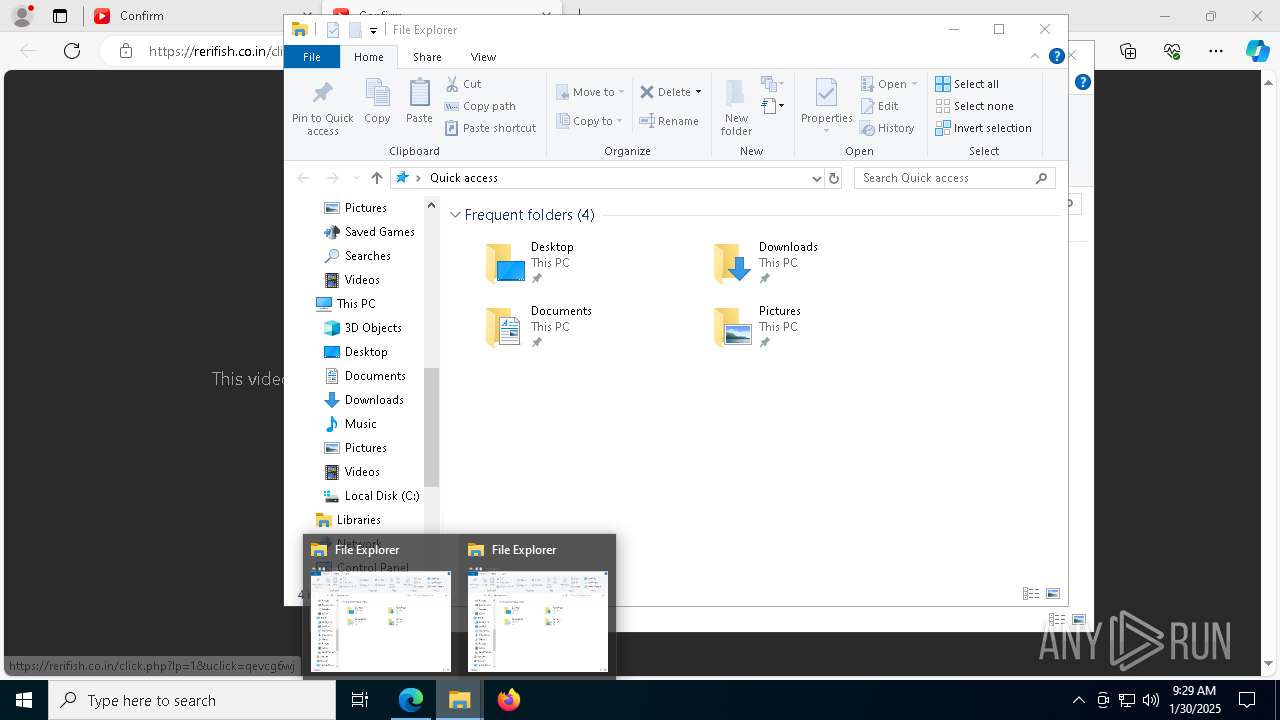Switch to the Share ribbon tab

click(427, 57)
